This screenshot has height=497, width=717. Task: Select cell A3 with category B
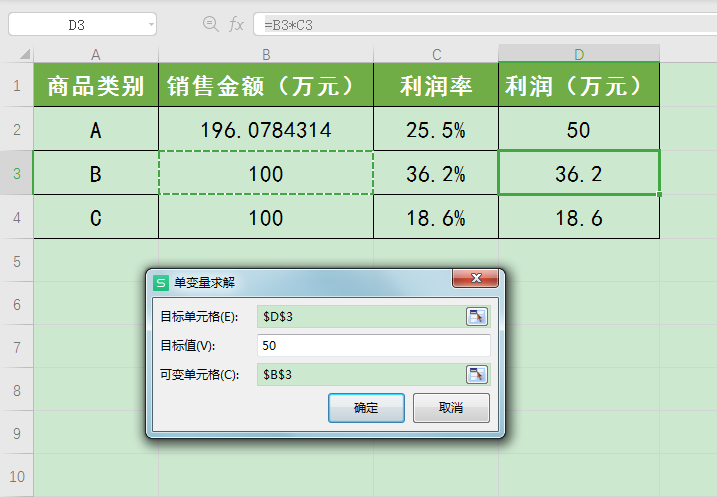[x=96, y=173]
